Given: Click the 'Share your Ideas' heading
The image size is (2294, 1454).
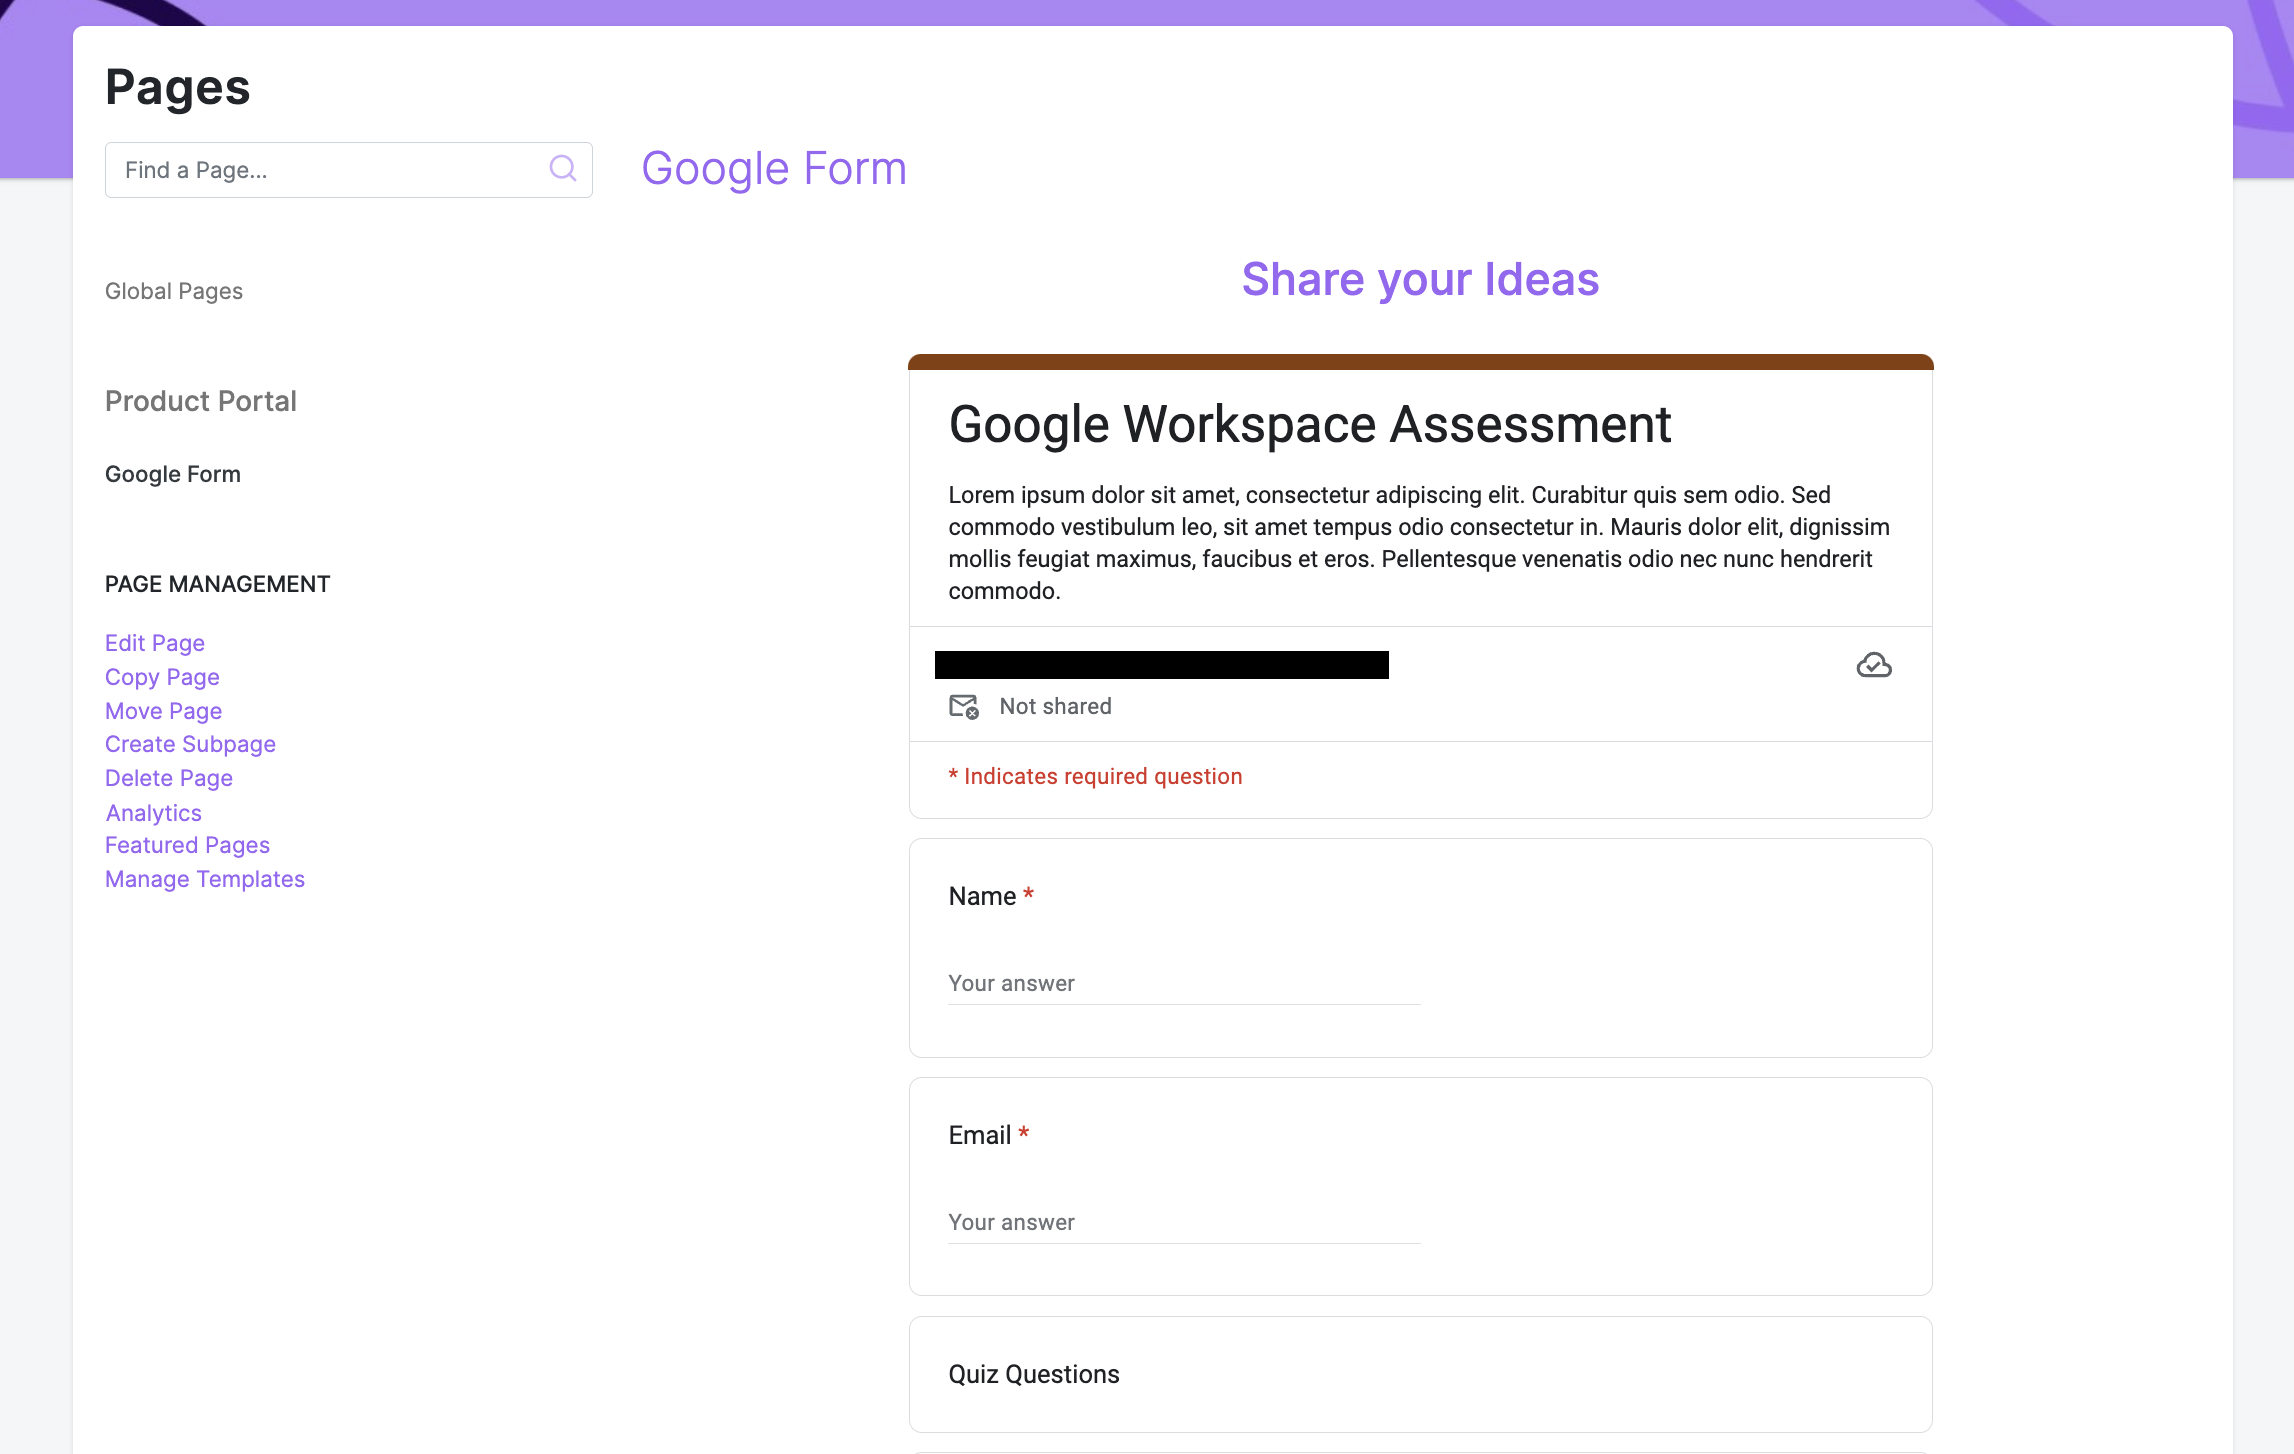Looking at the screenshot, I should [x=1419, y=280].
